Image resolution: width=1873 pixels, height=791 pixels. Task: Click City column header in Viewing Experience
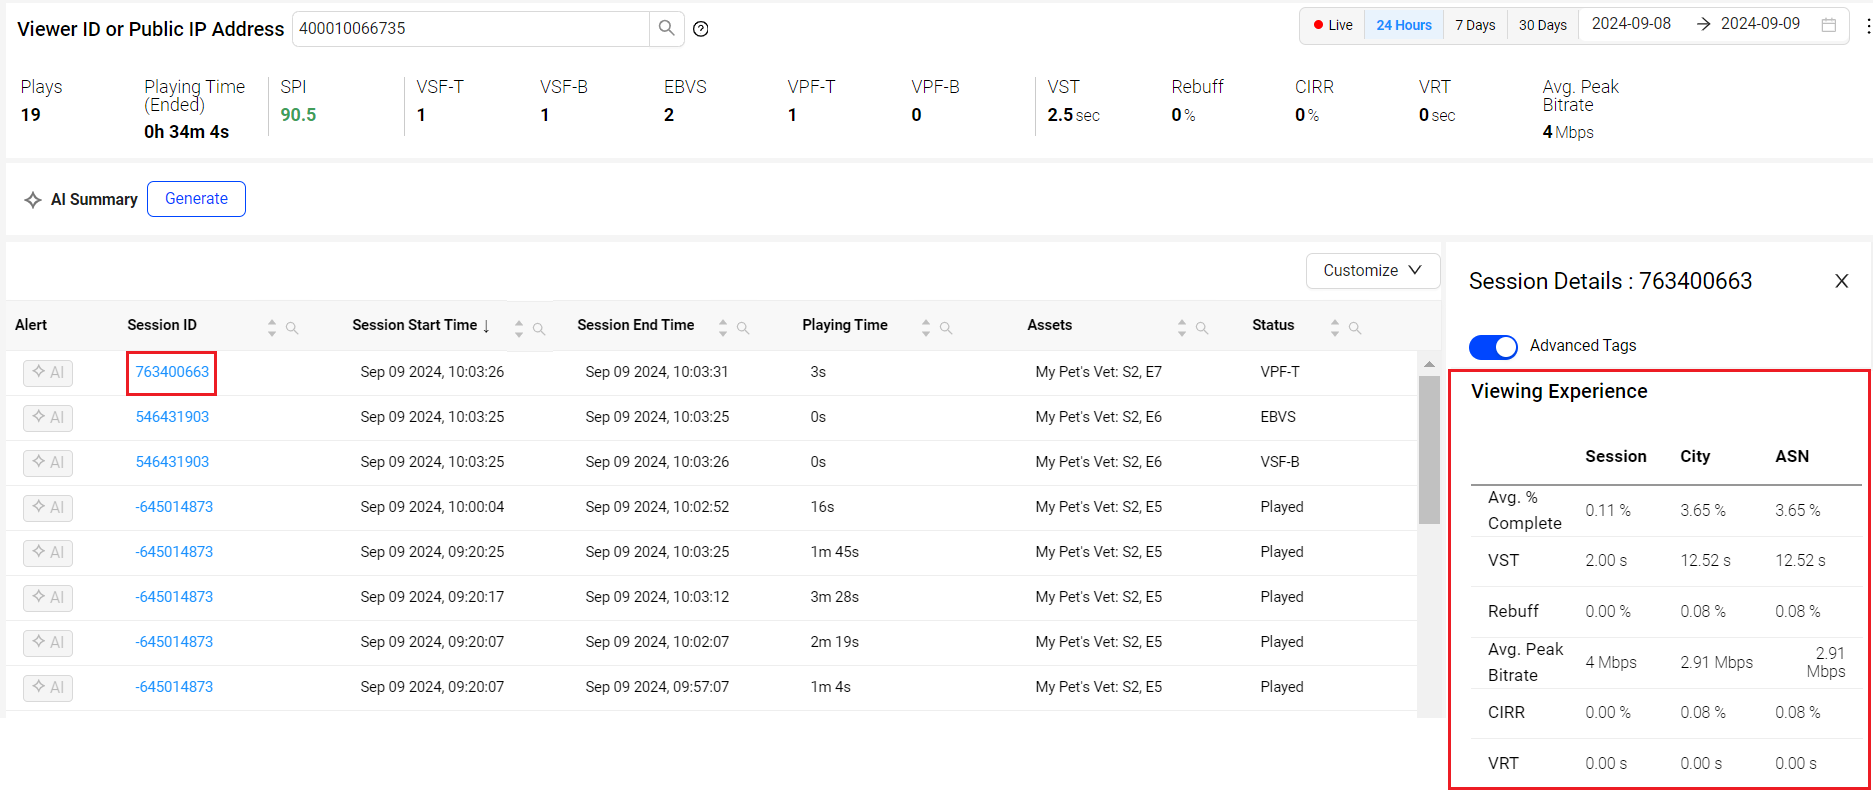click(1695, 457)
